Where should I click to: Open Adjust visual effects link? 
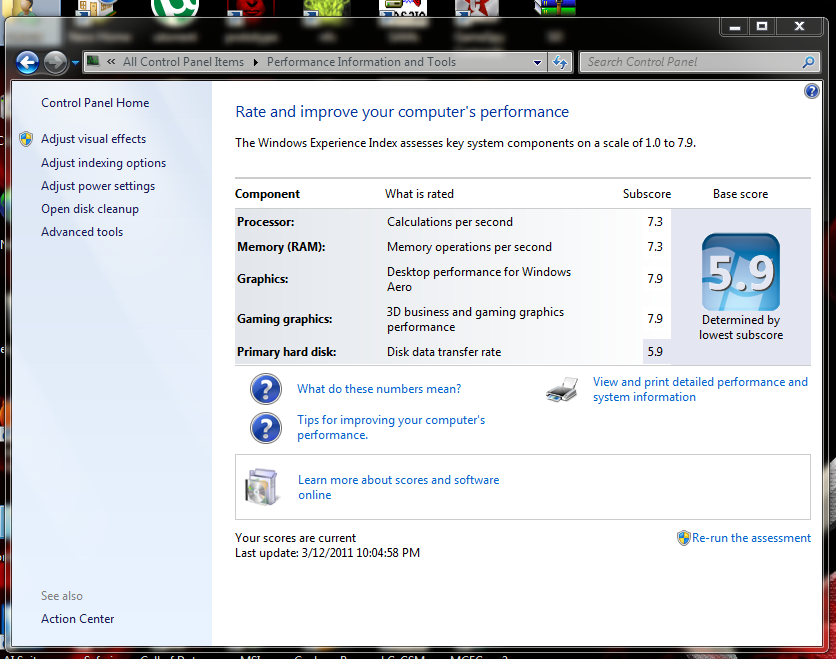click(x=93, y=139)
